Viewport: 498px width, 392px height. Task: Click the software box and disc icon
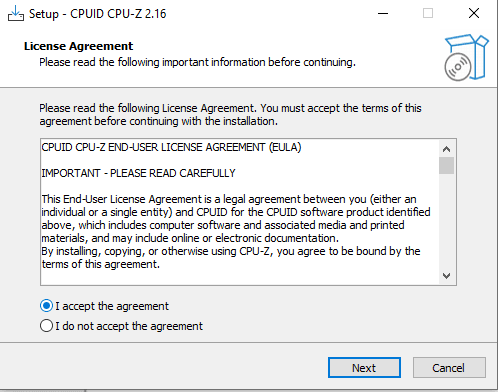tap(466, 57)
